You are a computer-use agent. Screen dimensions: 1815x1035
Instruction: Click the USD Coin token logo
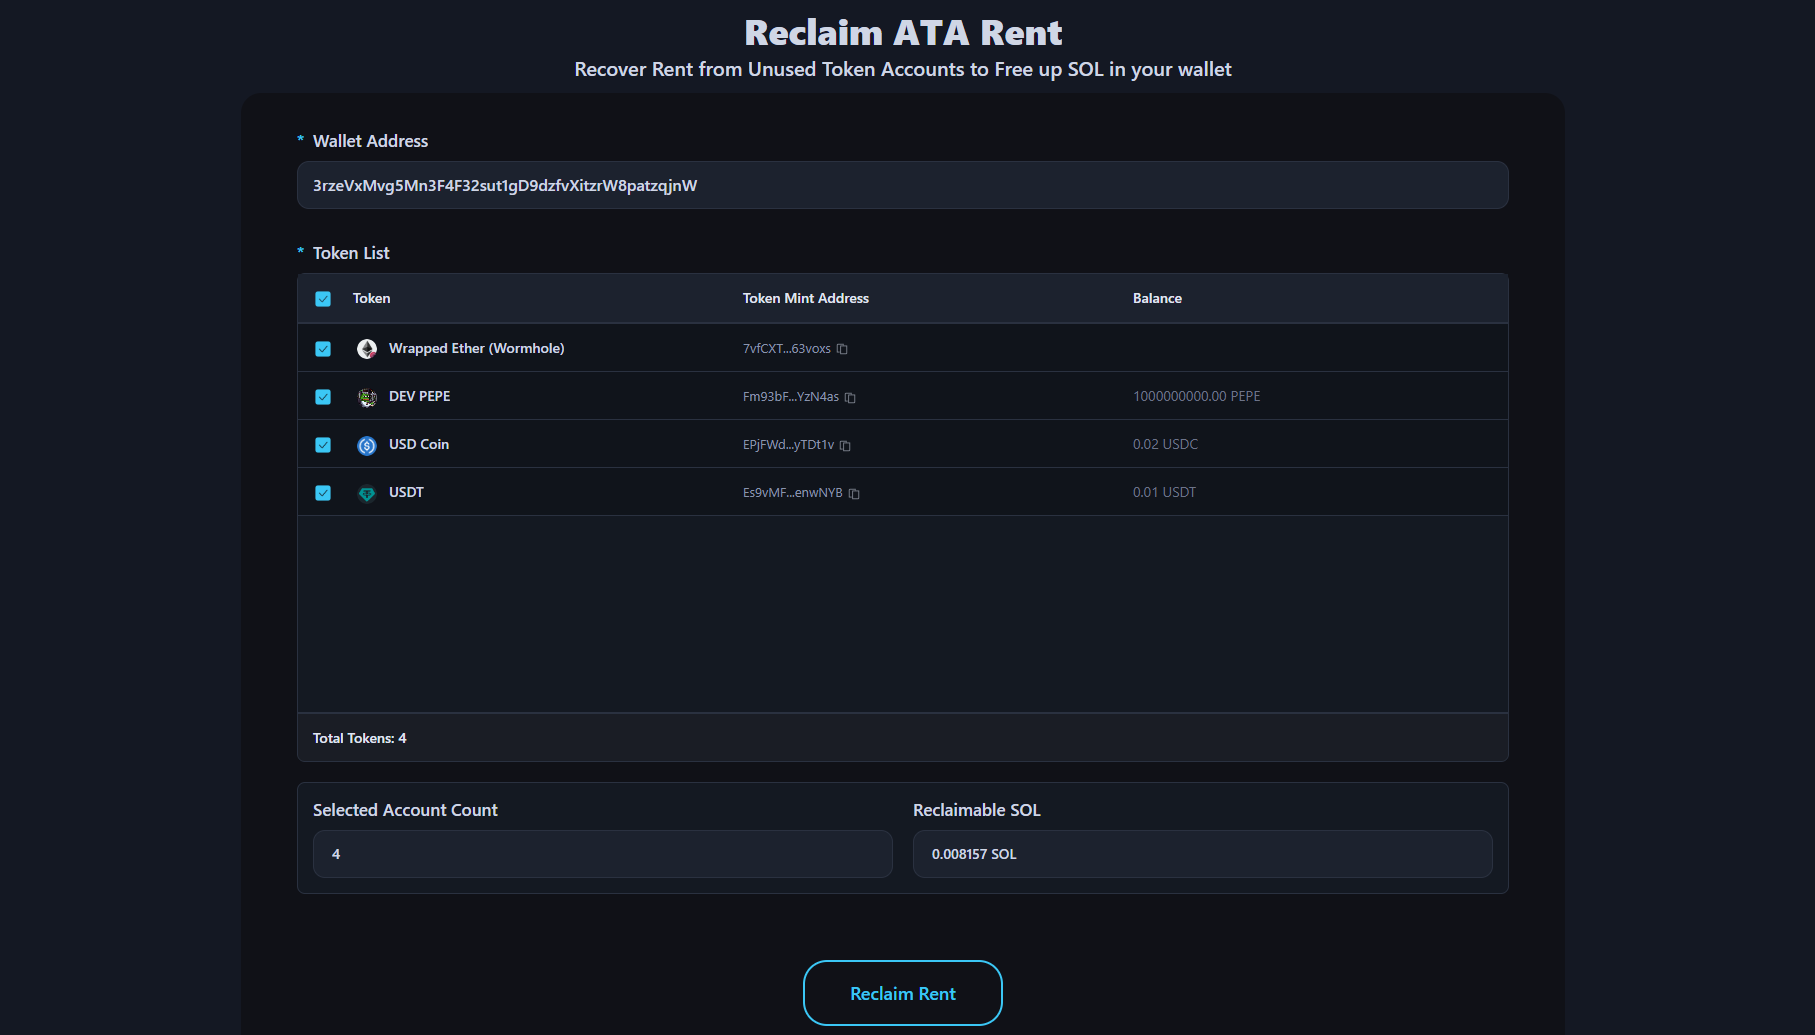coord(367,445)
